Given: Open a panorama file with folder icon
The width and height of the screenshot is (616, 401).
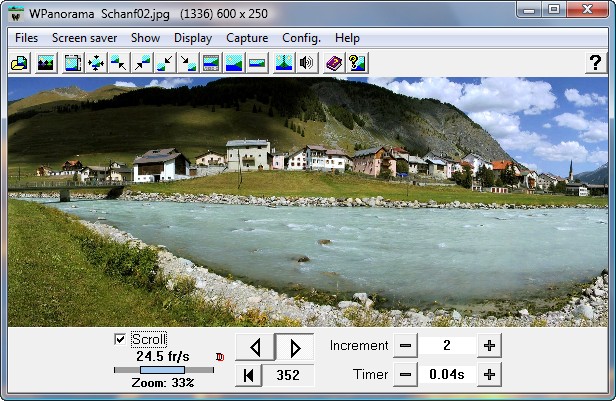Looking at the screenshot, I should point(19,63).
